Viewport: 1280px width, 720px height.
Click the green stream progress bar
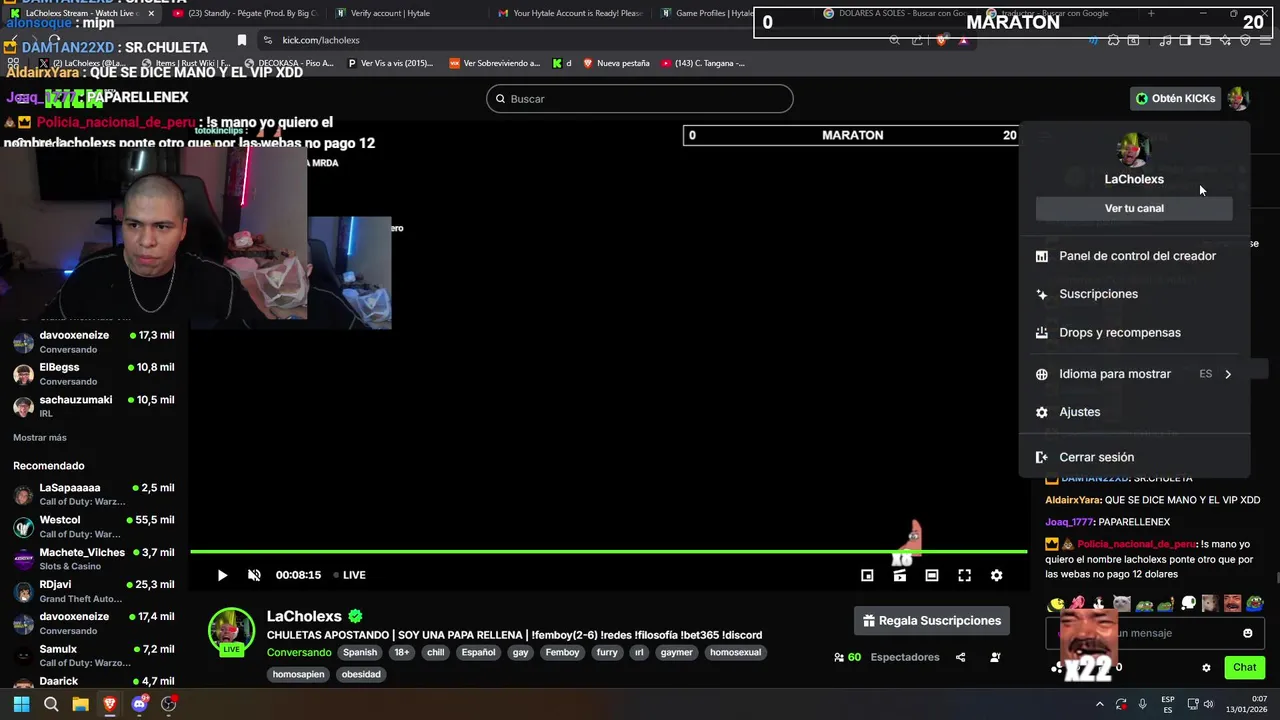point(608,551)
